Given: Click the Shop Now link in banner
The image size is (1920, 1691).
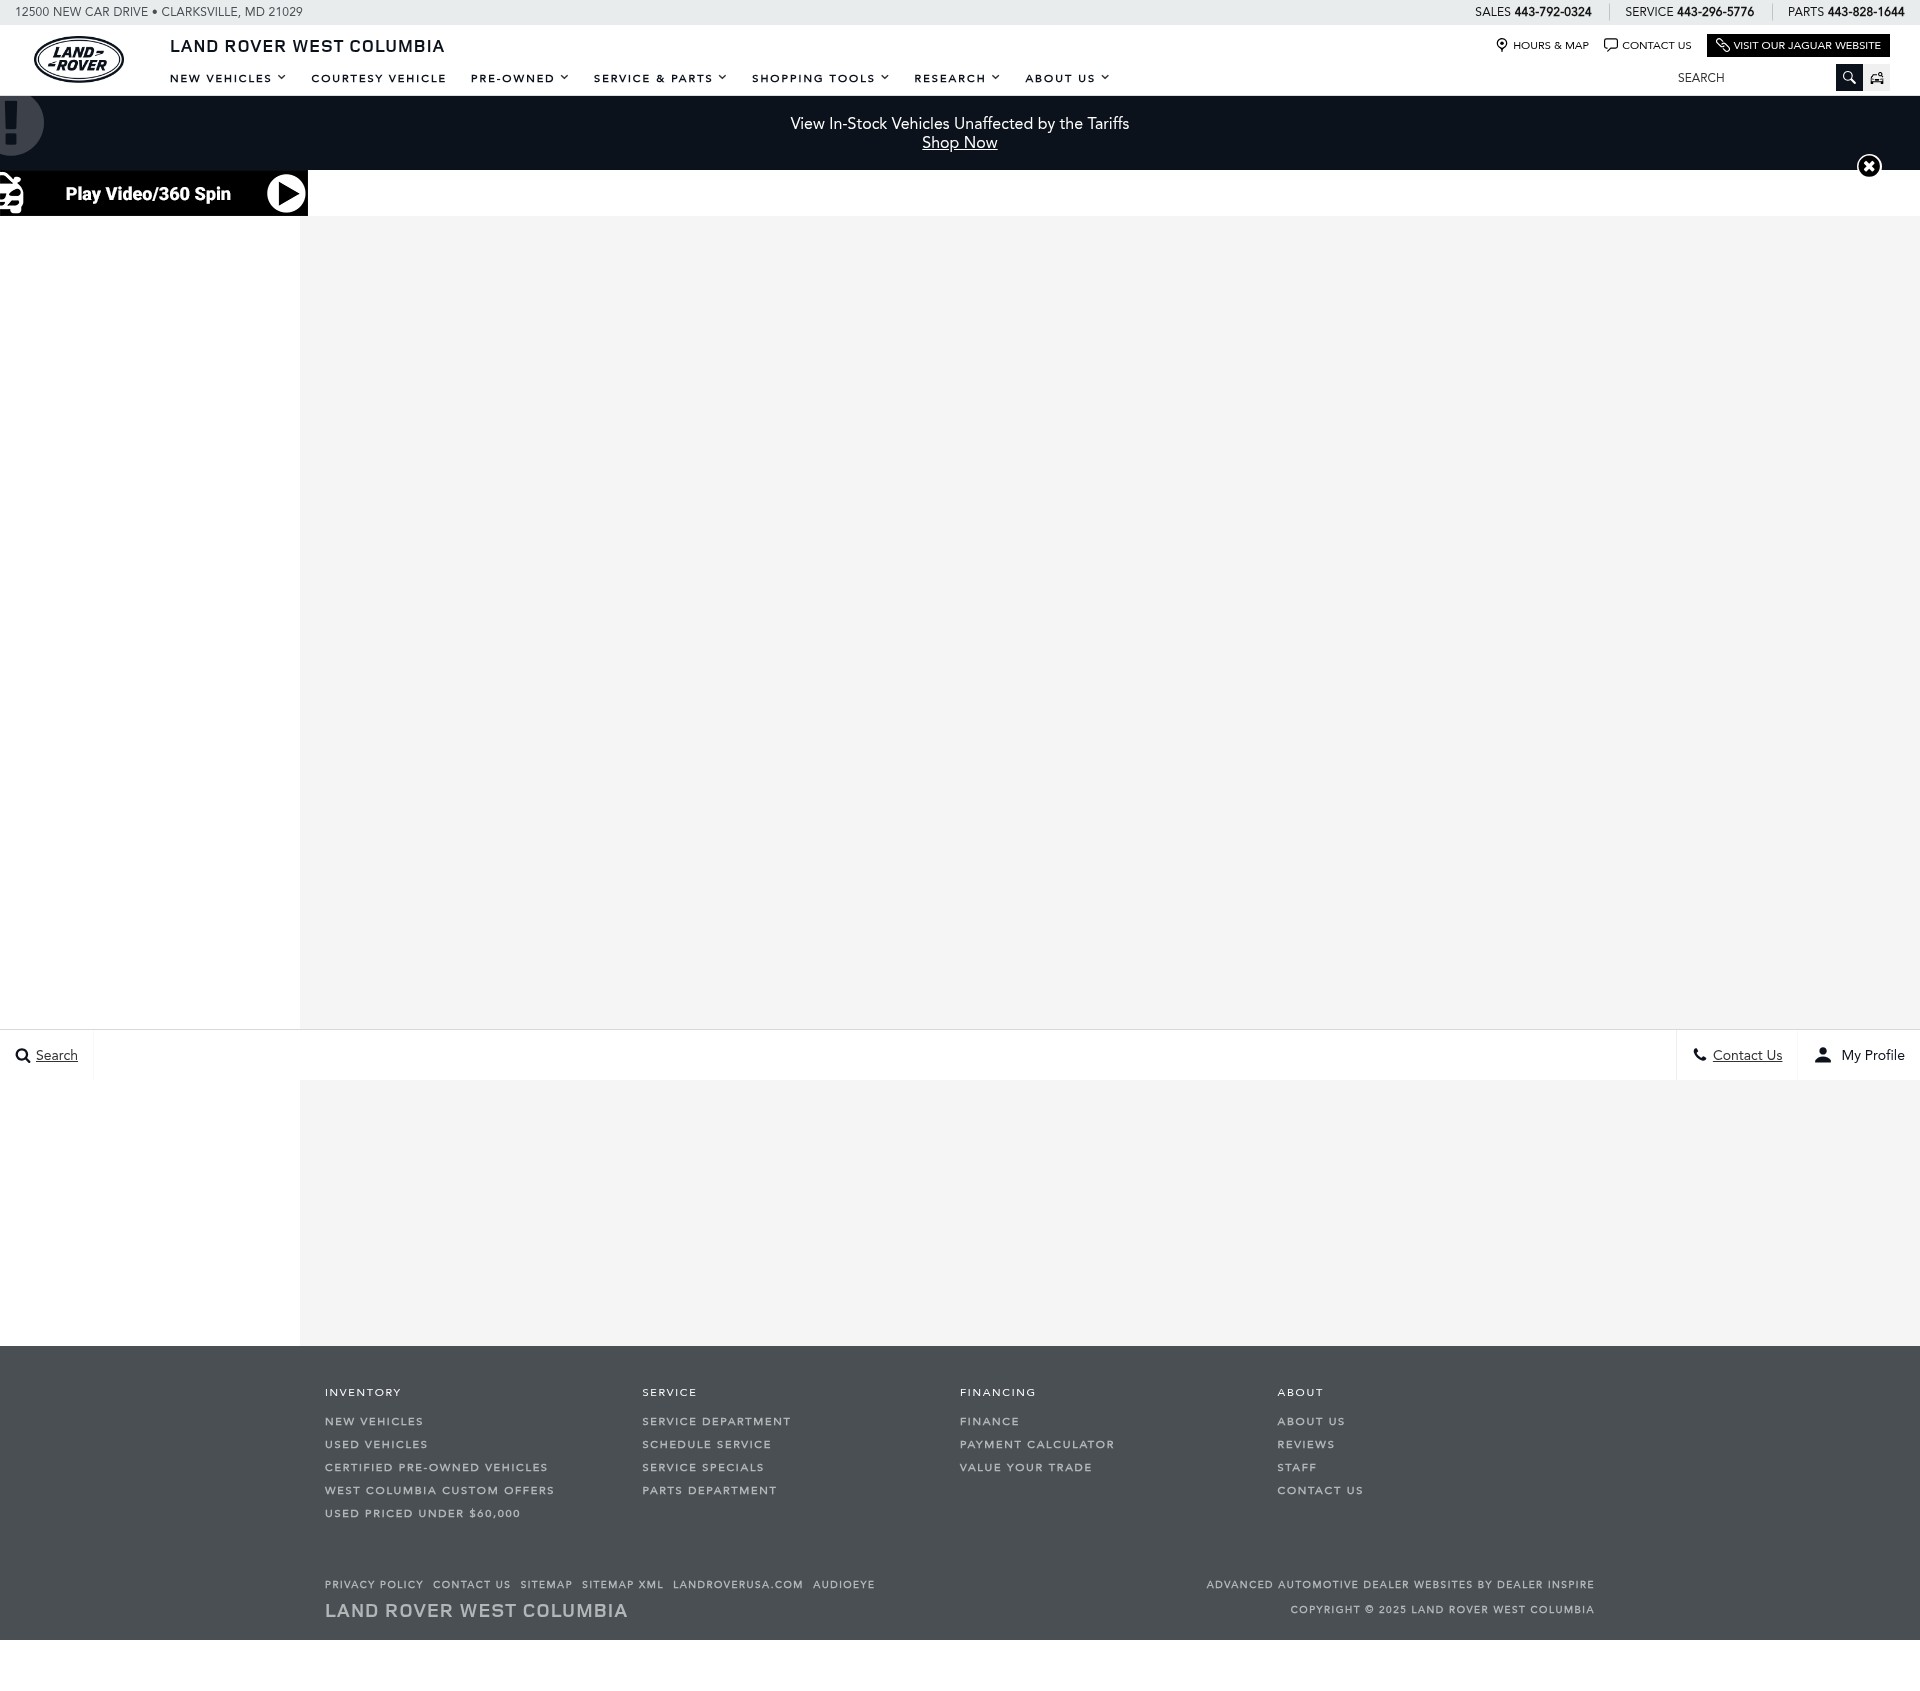Looking at the screenshot, I should coord(959,143).
